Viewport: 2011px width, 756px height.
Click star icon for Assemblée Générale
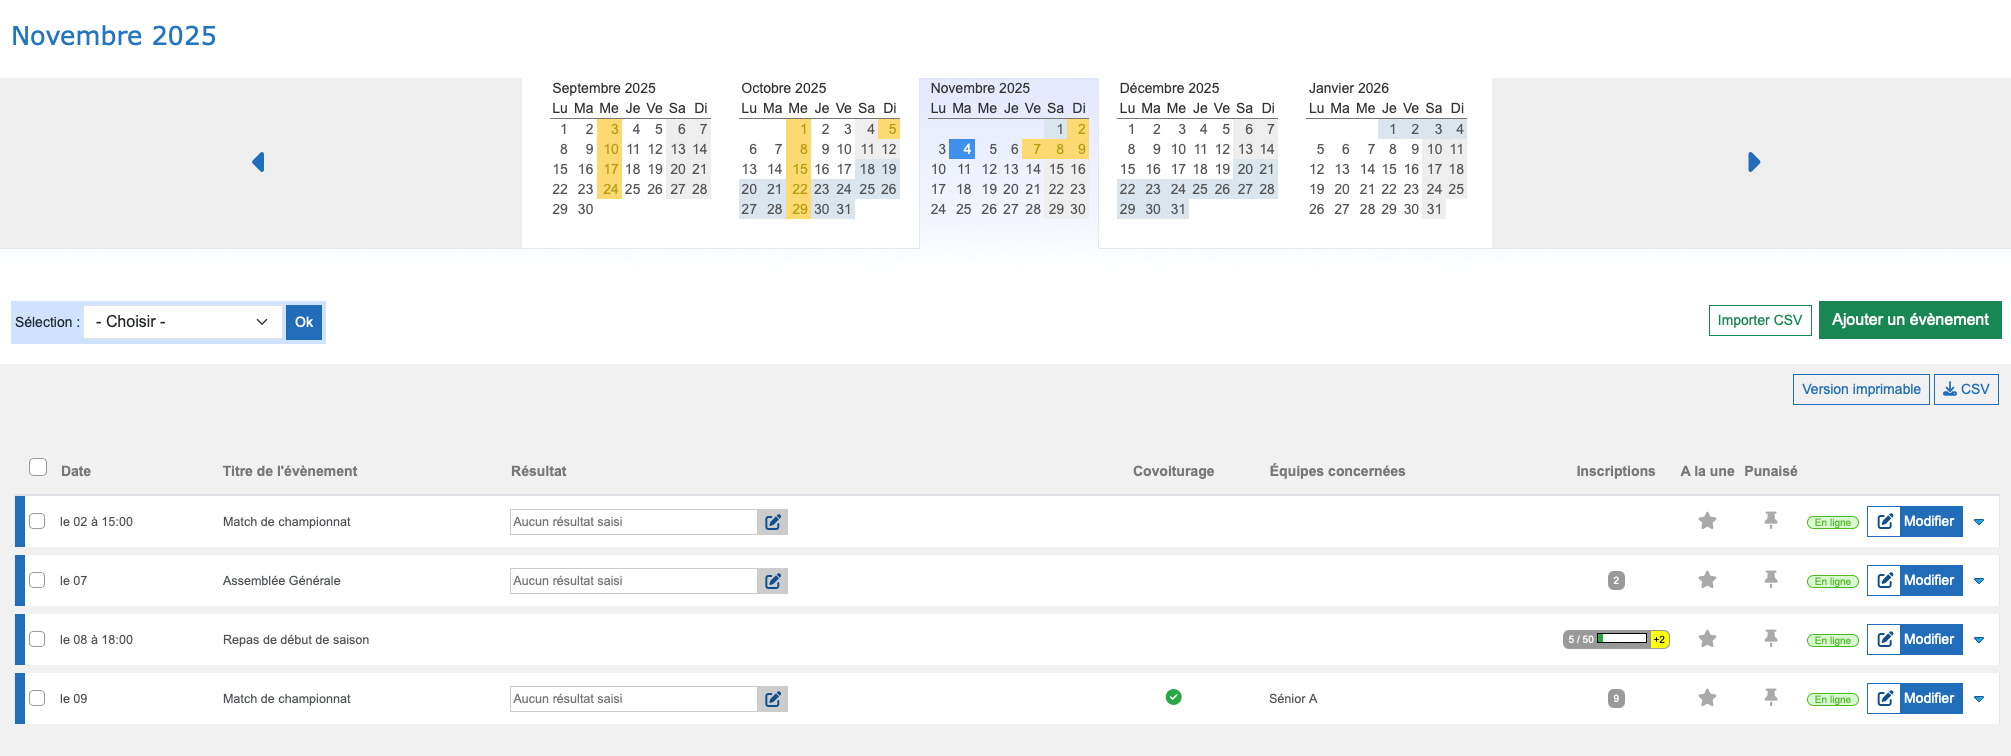click(1707, 580)
